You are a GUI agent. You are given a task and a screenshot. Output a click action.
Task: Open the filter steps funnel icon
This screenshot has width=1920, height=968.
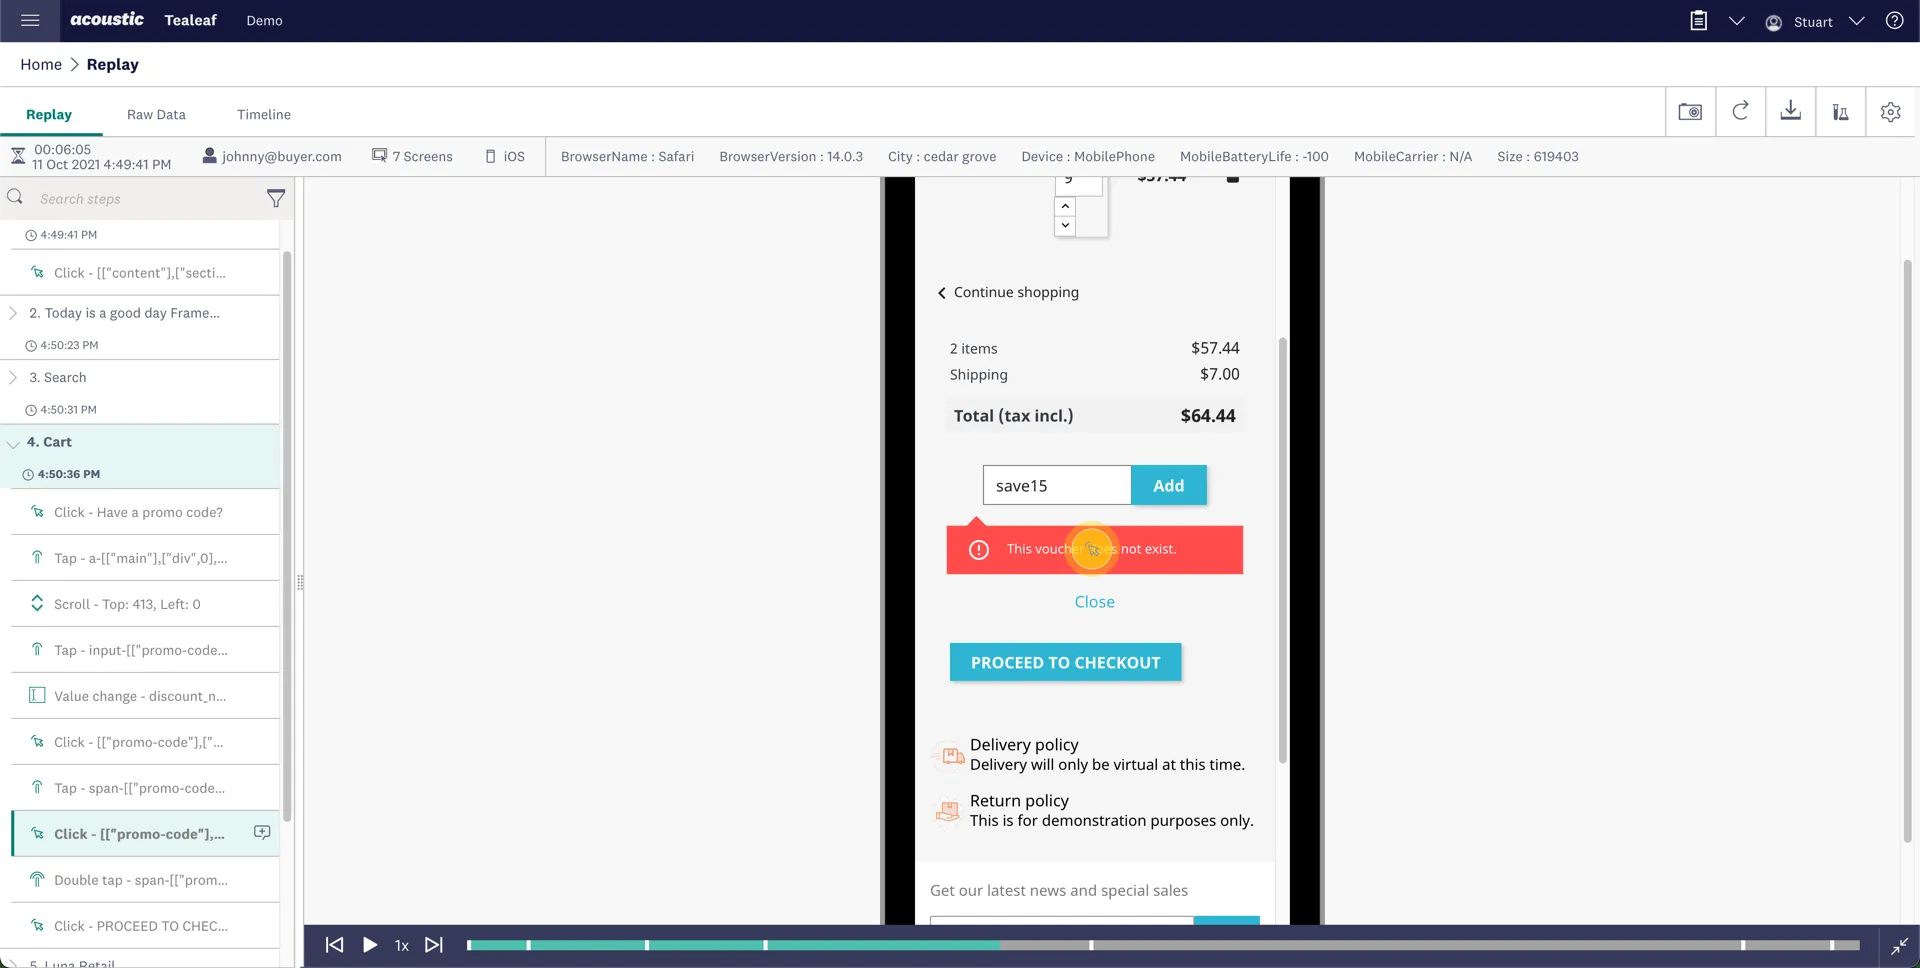(x=276, y=199)
